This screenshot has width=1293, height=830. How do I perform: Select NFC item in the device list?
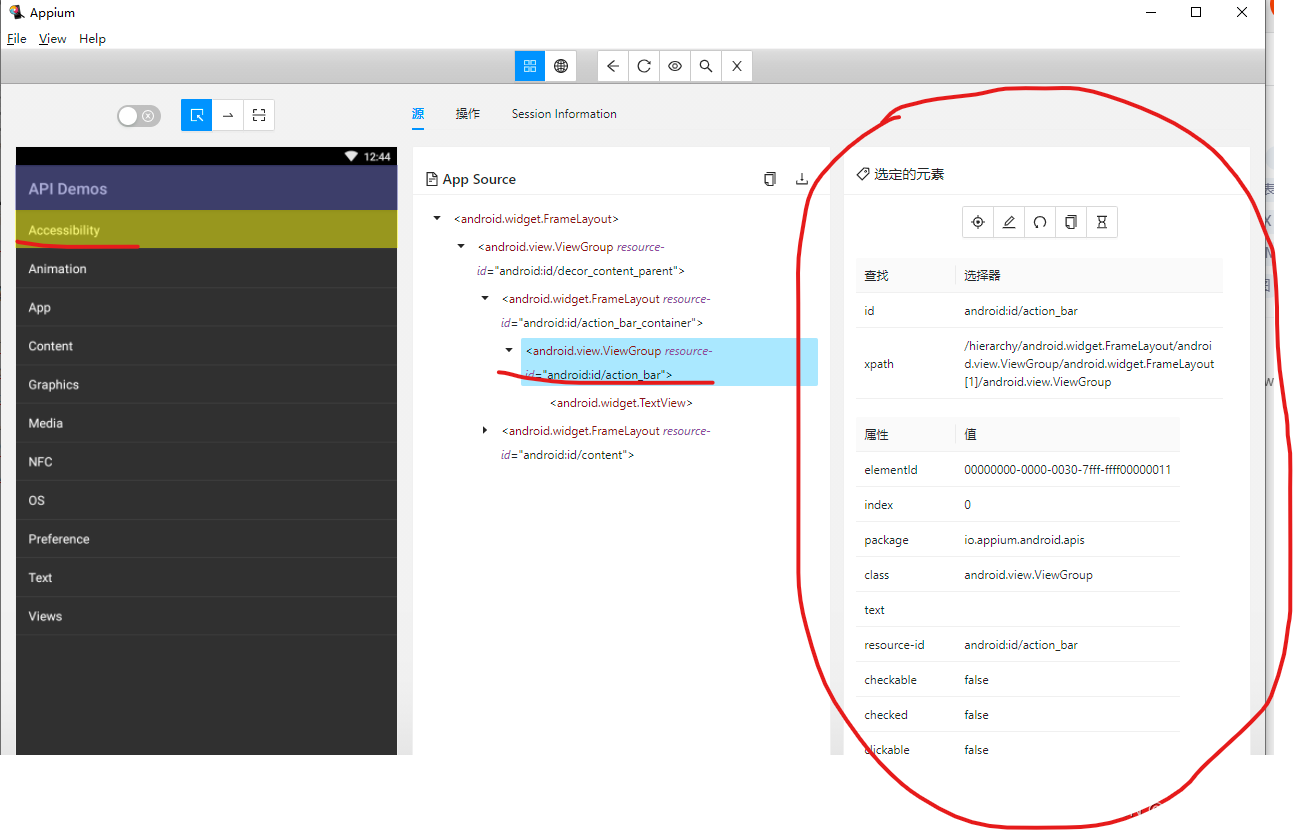click(206, 462)
